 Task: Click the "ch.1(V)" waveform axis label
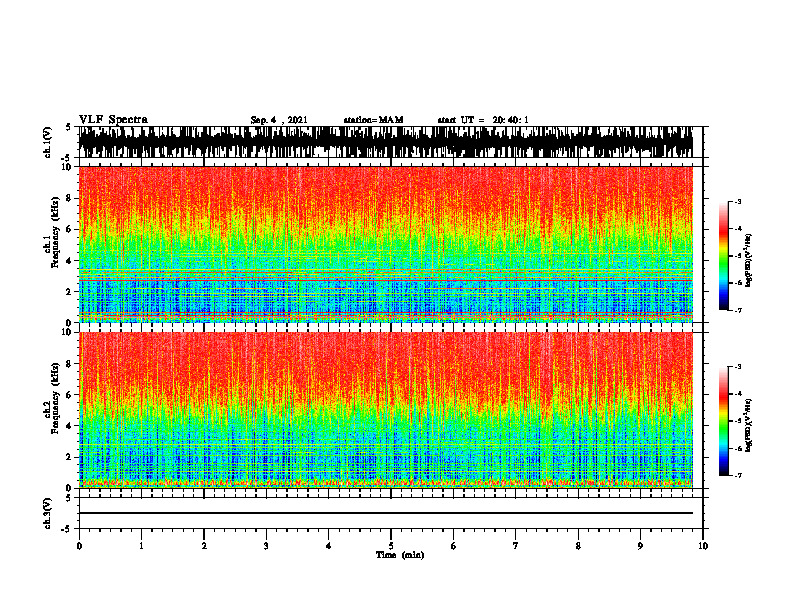(x=48, y=142)
